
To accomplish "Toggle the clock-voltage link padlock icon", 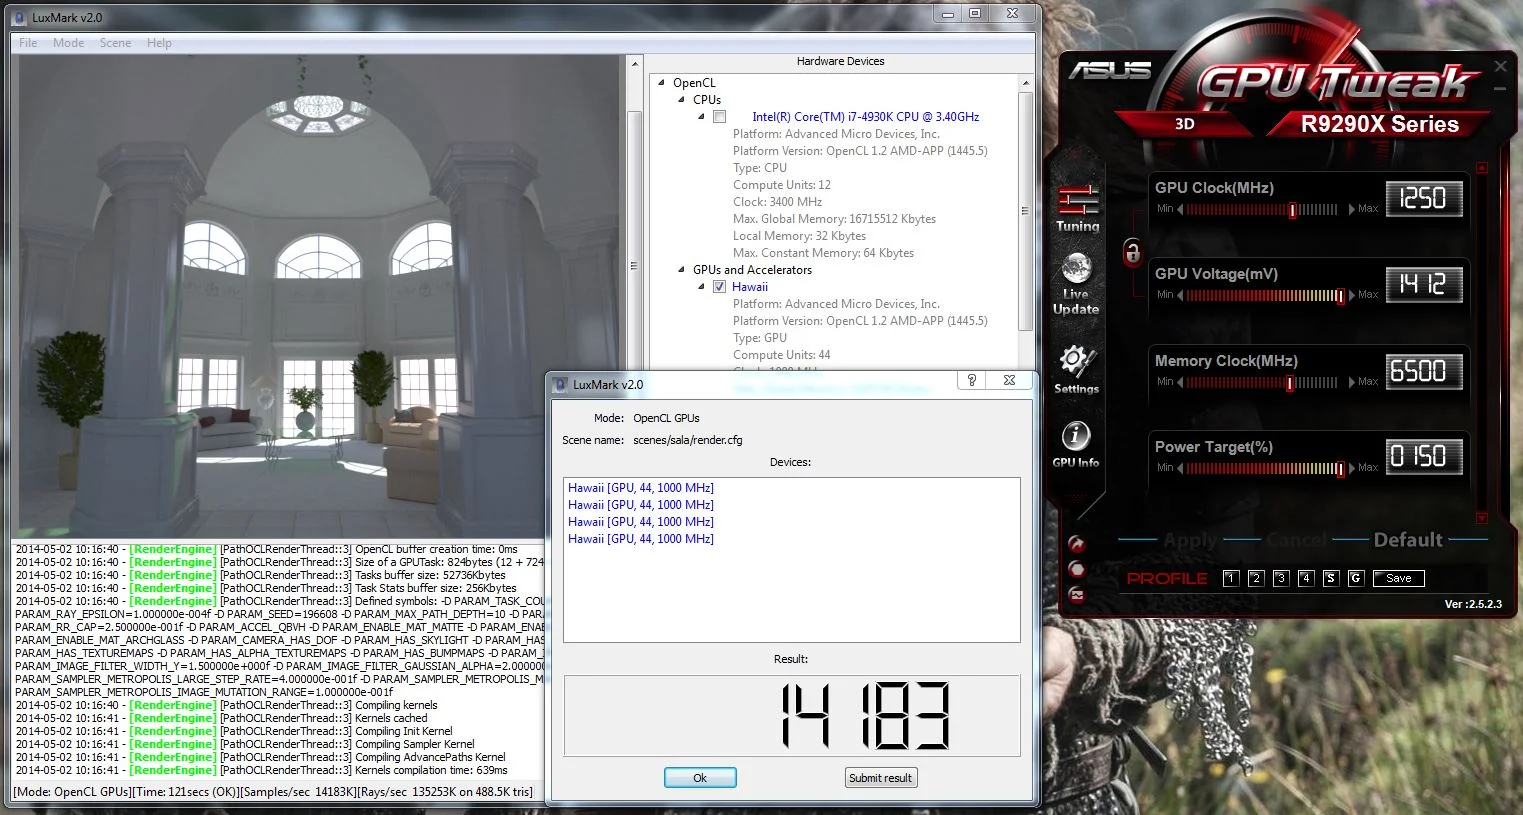I will click(1132, 251).
